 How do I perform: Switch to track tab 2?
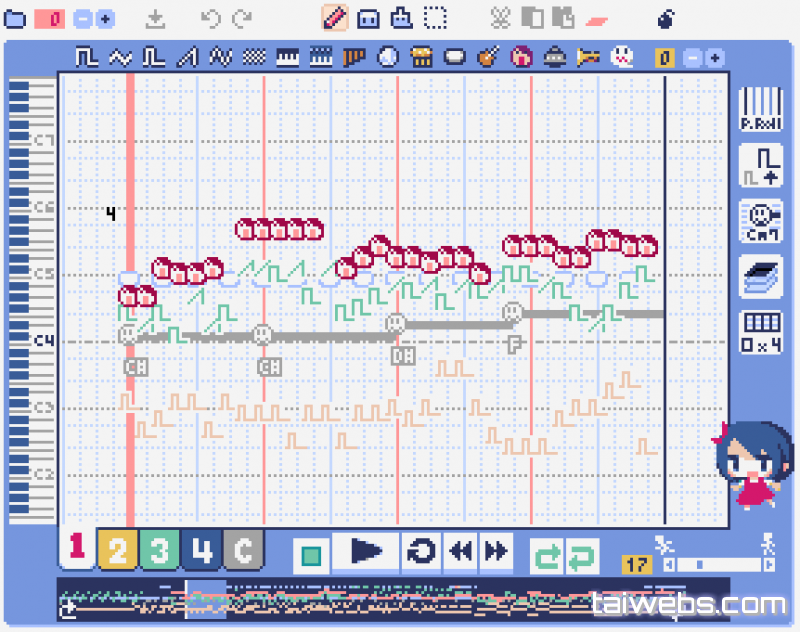click(x=117, y=551)
